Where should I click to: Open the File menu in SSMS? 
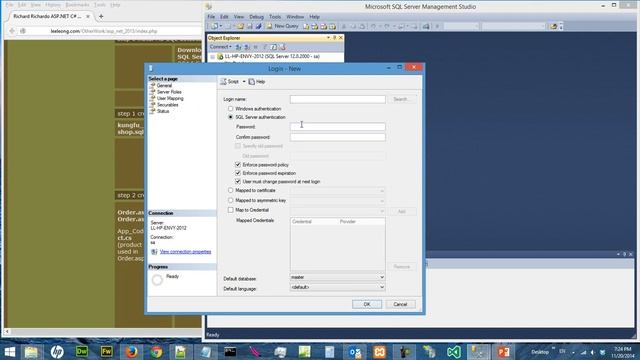pos(211,17)
